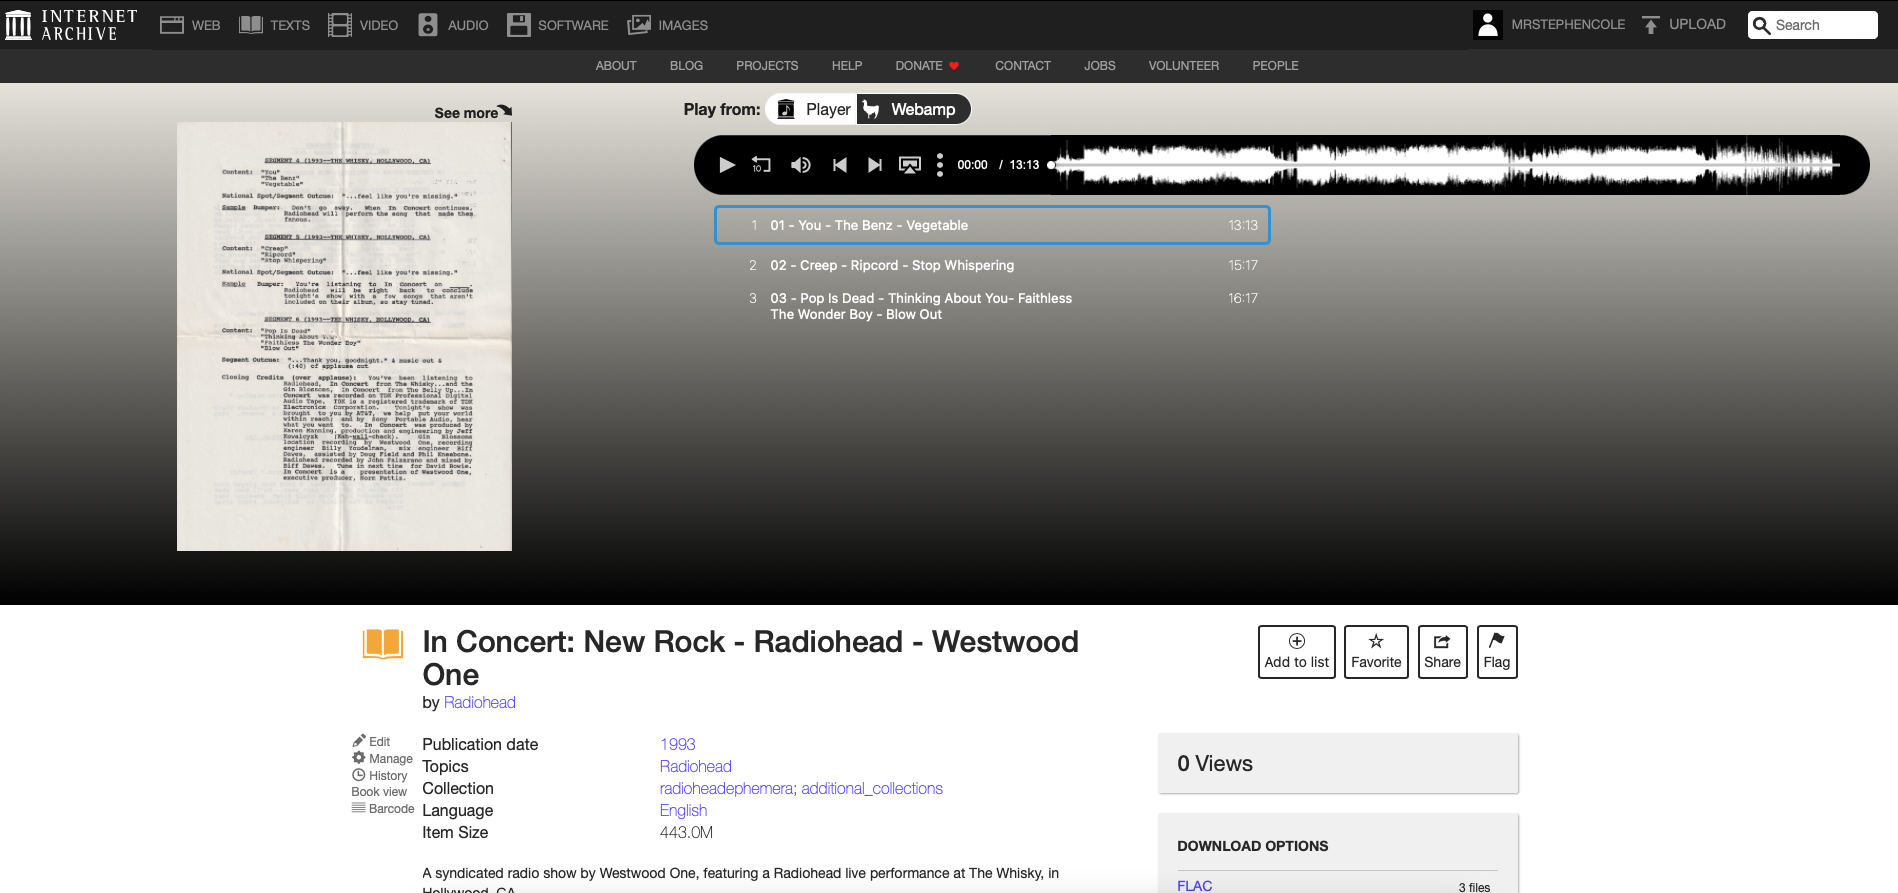Rewind ten seconds button
Screen dimensions: 1898x893
click(761, 165)
